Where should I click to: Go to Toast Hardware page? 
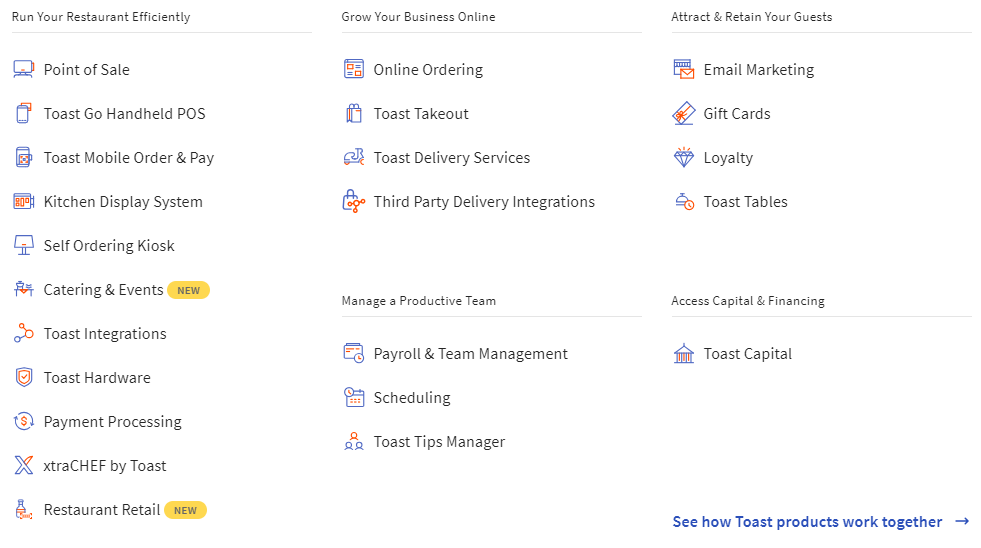coord(97,378)
